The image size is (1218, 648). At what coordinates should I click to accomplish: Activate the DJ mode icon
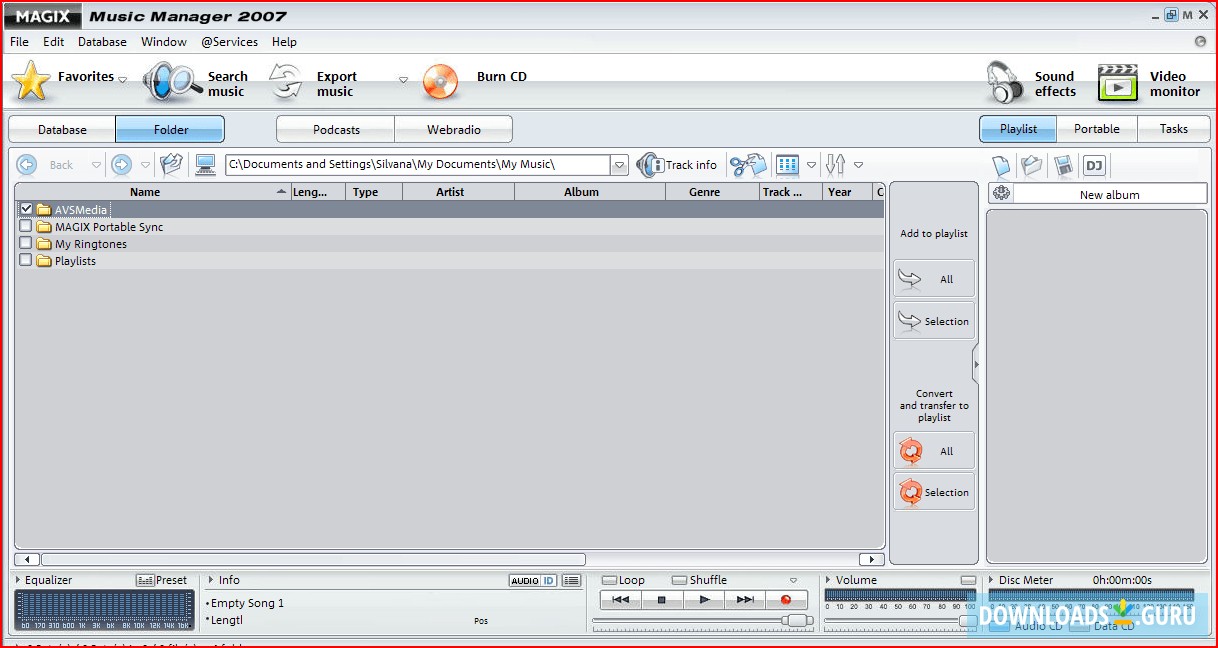[1094, 166]
